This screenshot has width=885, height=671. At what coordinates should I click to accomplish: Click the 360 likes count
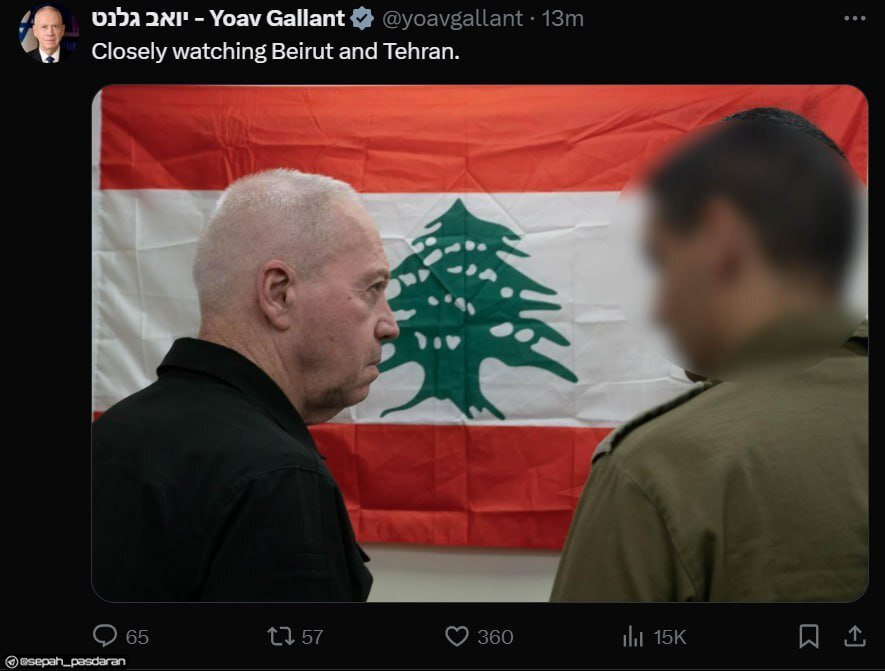click(x=495, y=637)
